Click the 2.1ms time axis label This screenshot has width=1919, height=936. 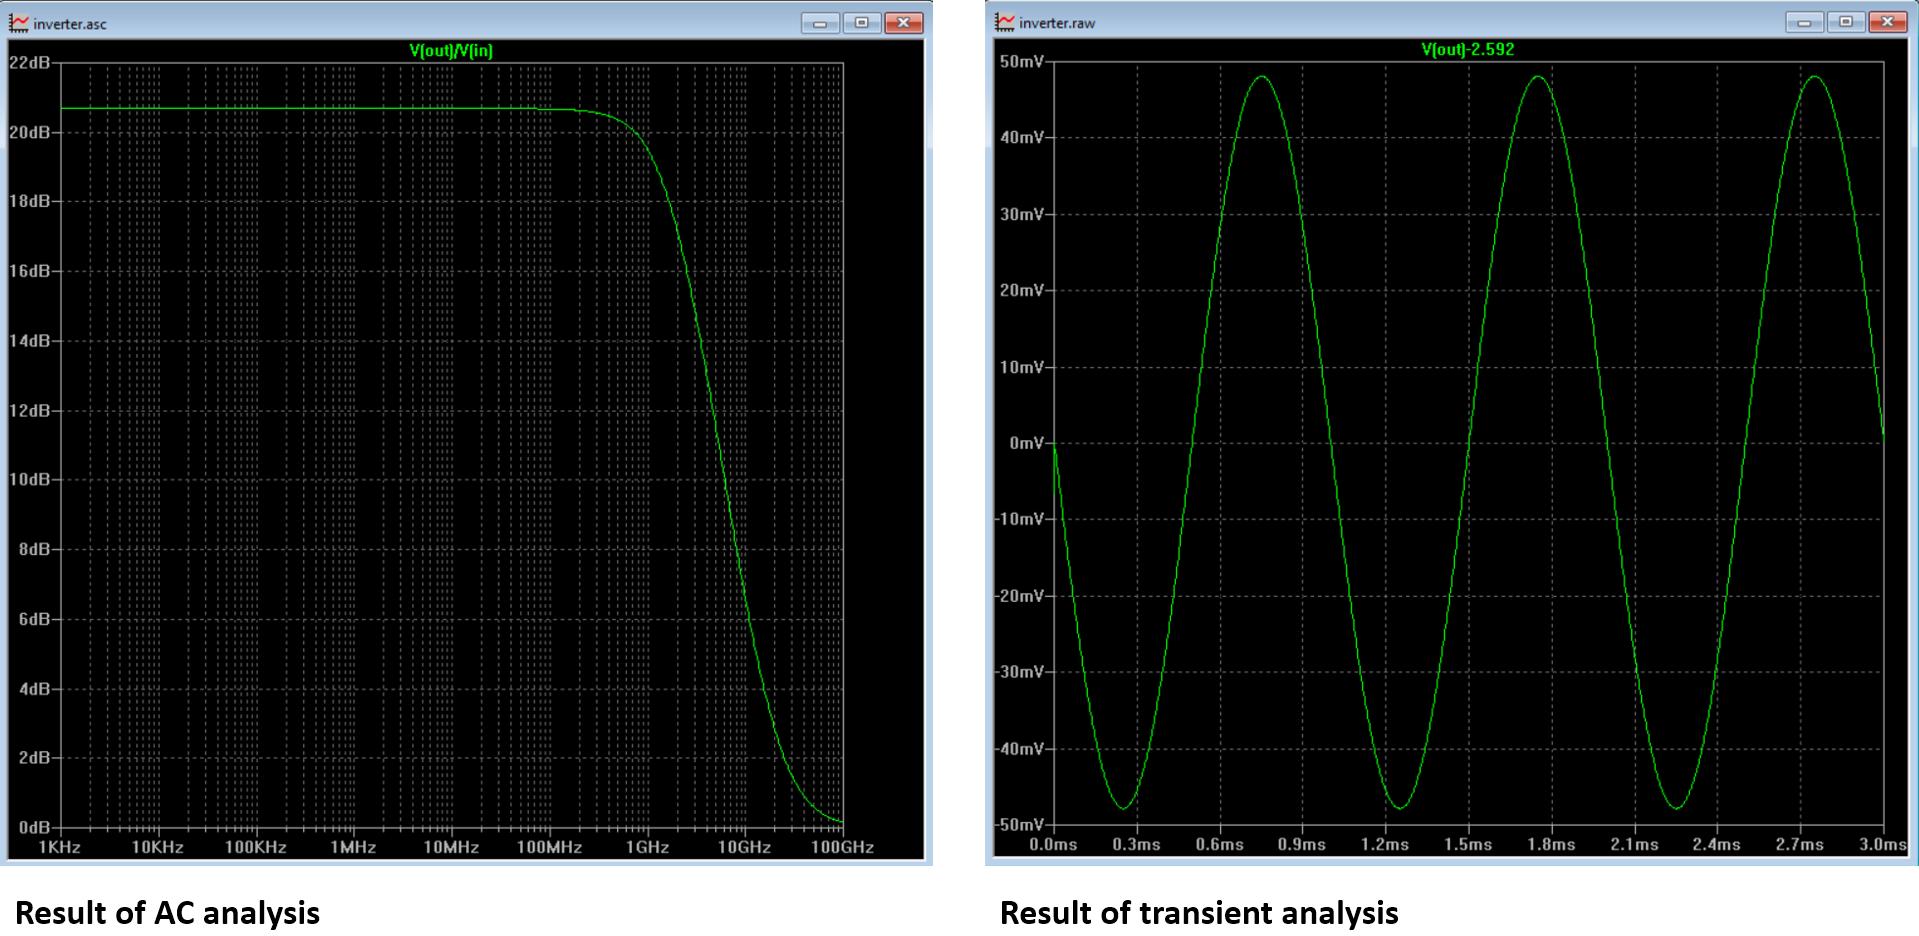[x=1634, y=844]
